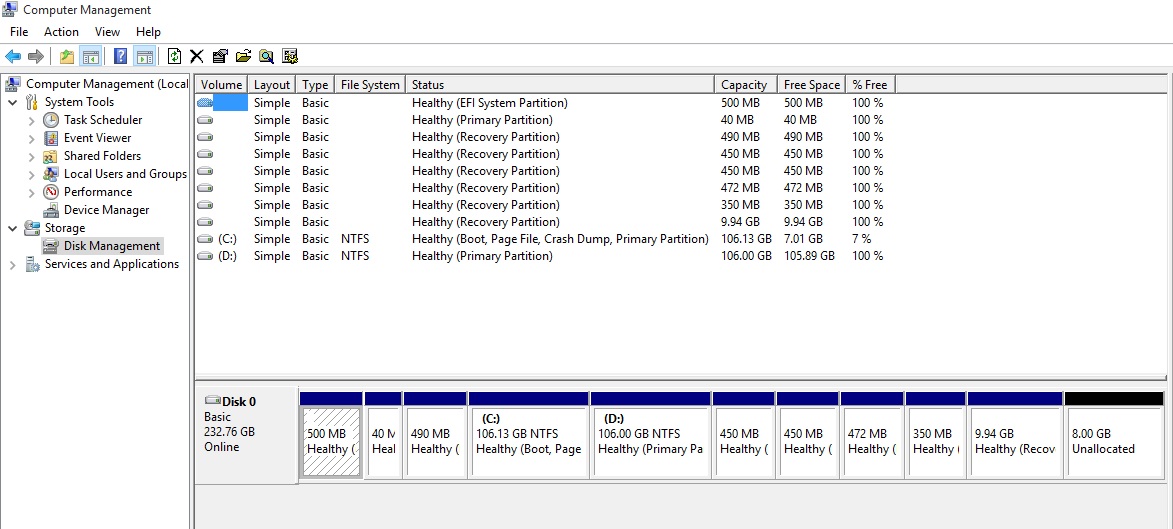Expand the Task Scheduler node
The width and height of the screenshot is (1173, 529).
point(31,120)
